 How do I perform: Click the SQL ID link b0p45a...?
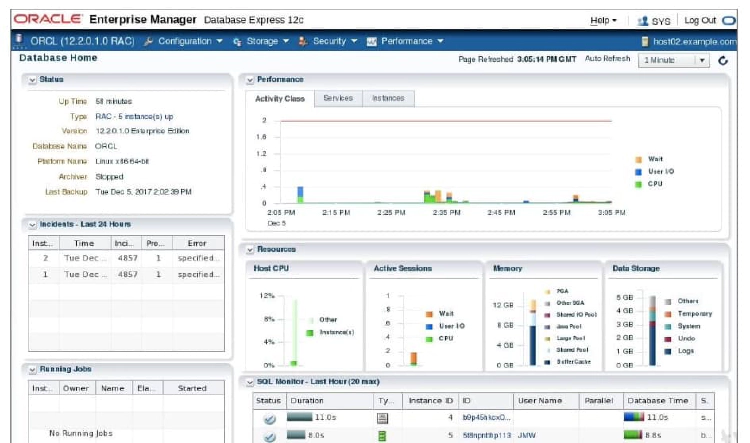pyautogui.click(x=486, y=418)
